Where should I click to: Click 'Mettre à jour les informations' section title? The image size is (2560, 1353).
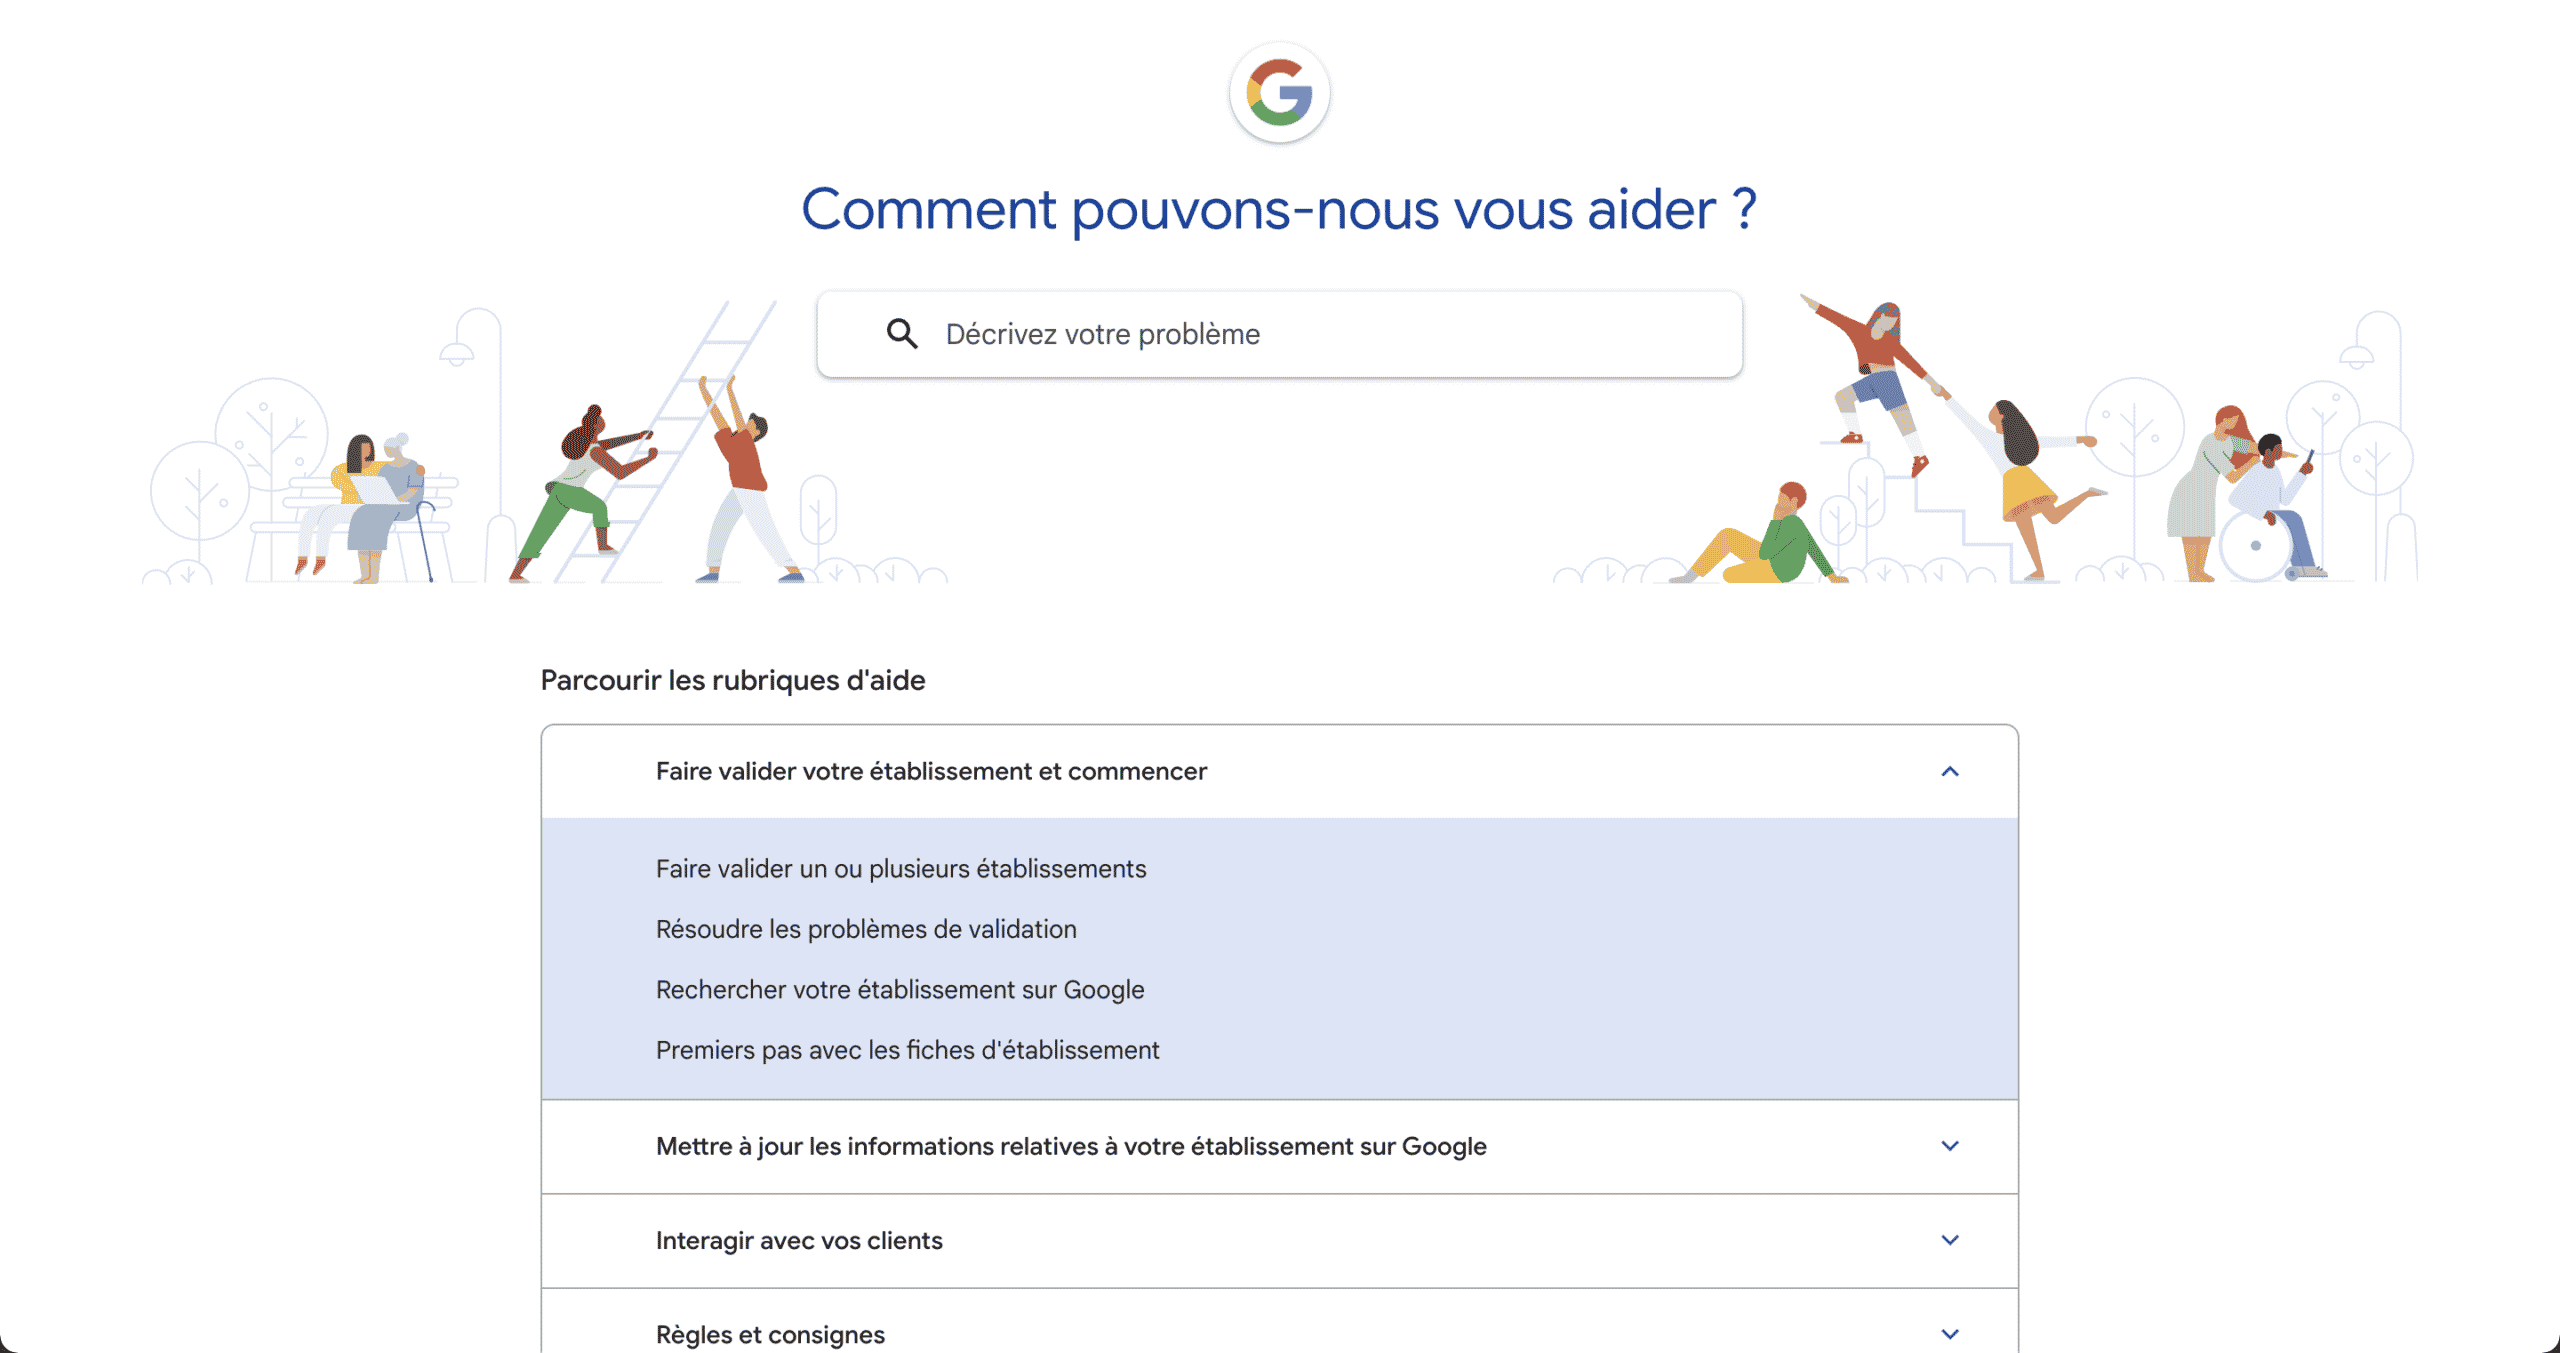click(1071, 1146)
